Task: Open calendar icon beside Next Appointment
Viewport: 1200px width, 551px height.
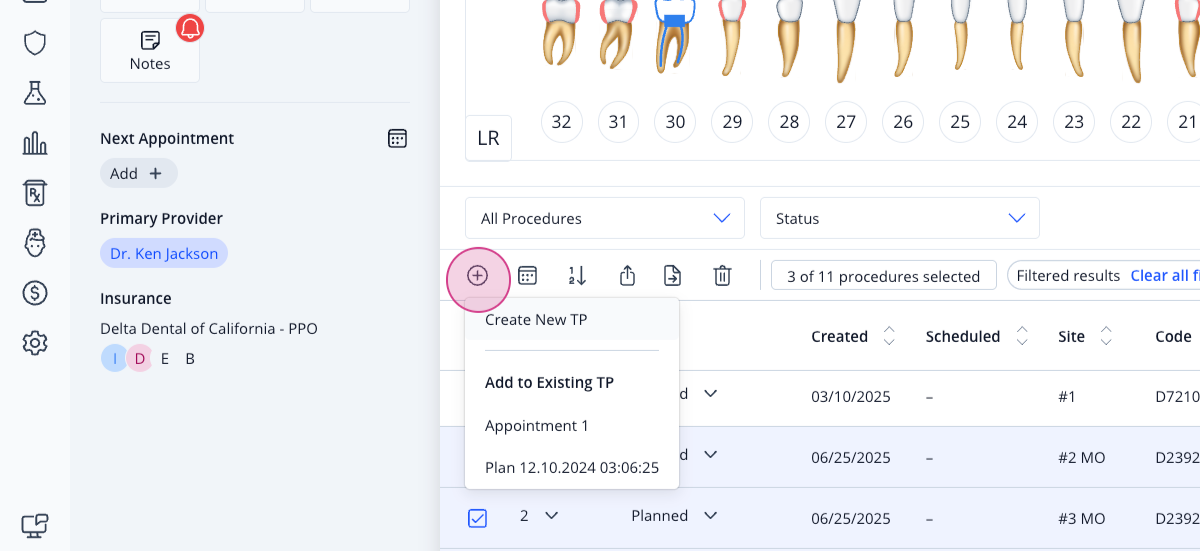Action: (x=397, y=138)
